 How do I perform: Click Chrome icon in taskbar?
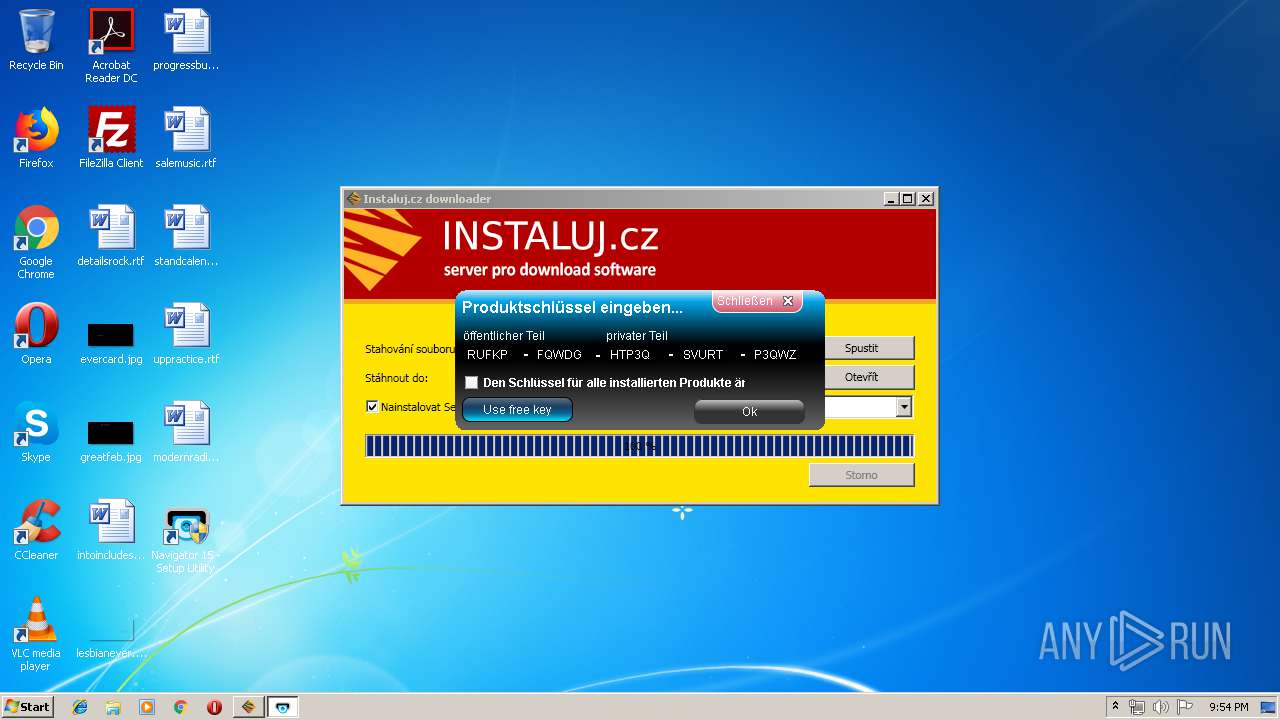pos(180,707)
